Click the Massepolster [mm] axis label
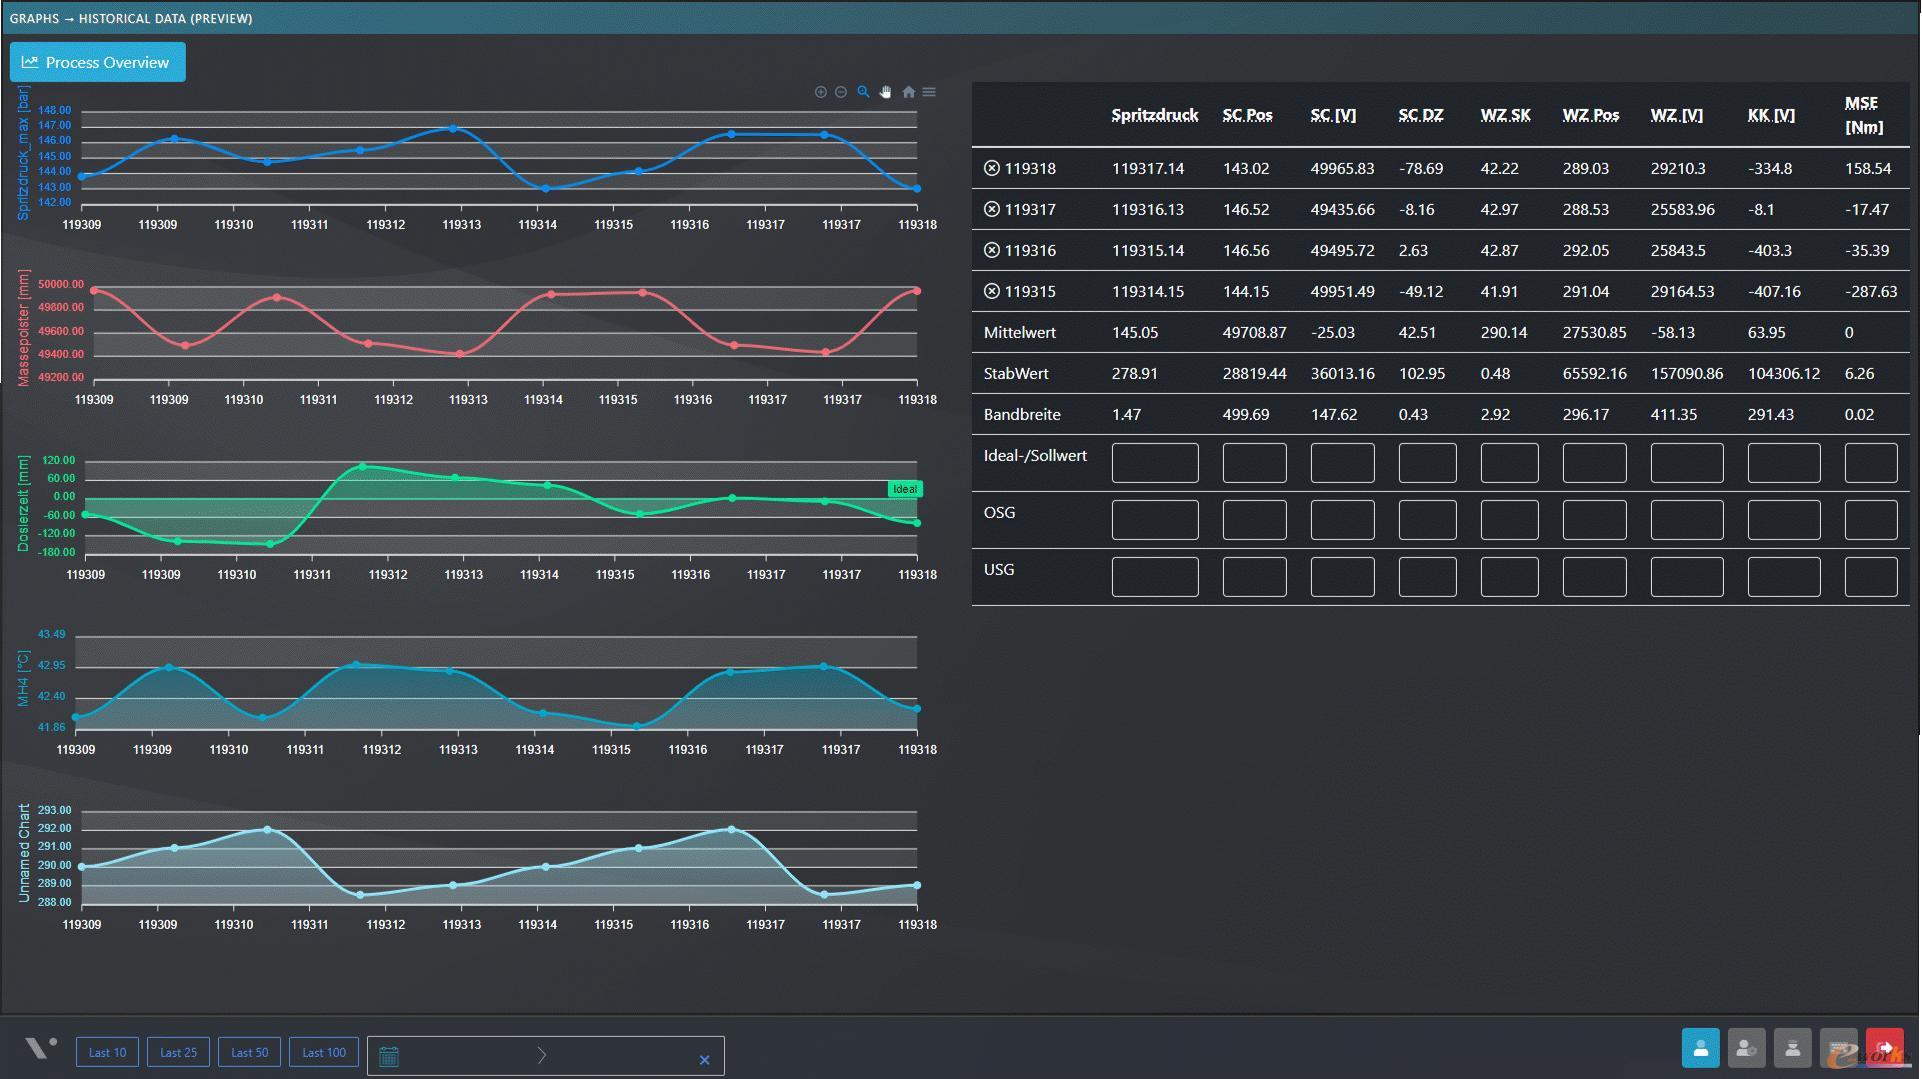1922x1079 pixels. (23, 328)
